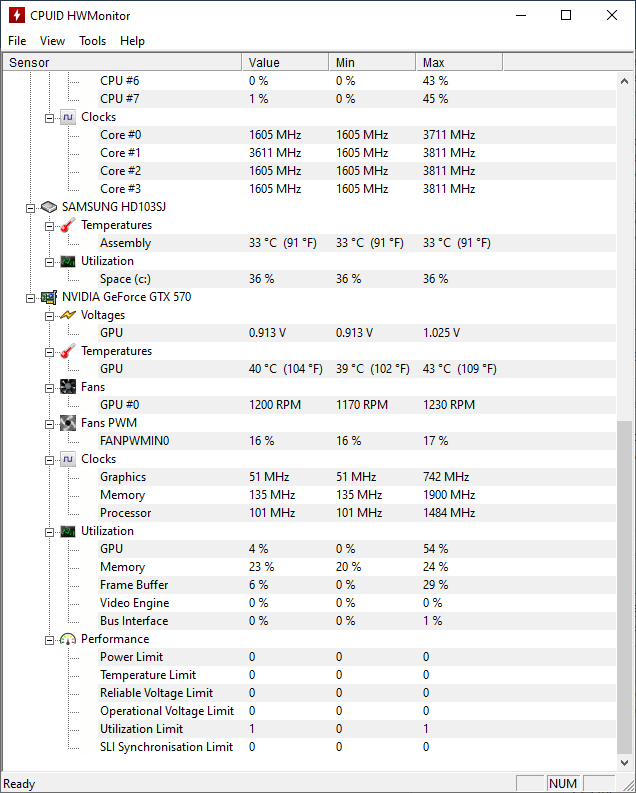
Task: Click the Value column header
Action: click(285, 63)
